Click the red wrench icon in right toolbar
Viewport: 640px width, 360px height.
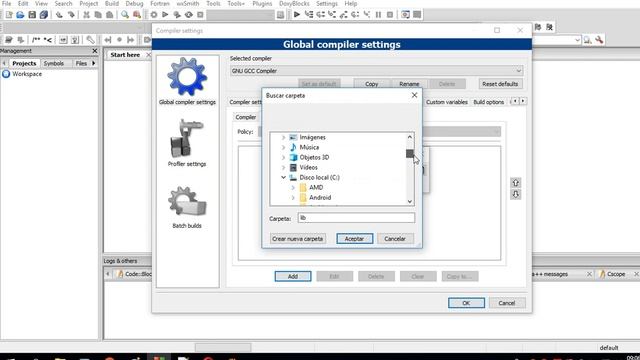coord(599,40)
